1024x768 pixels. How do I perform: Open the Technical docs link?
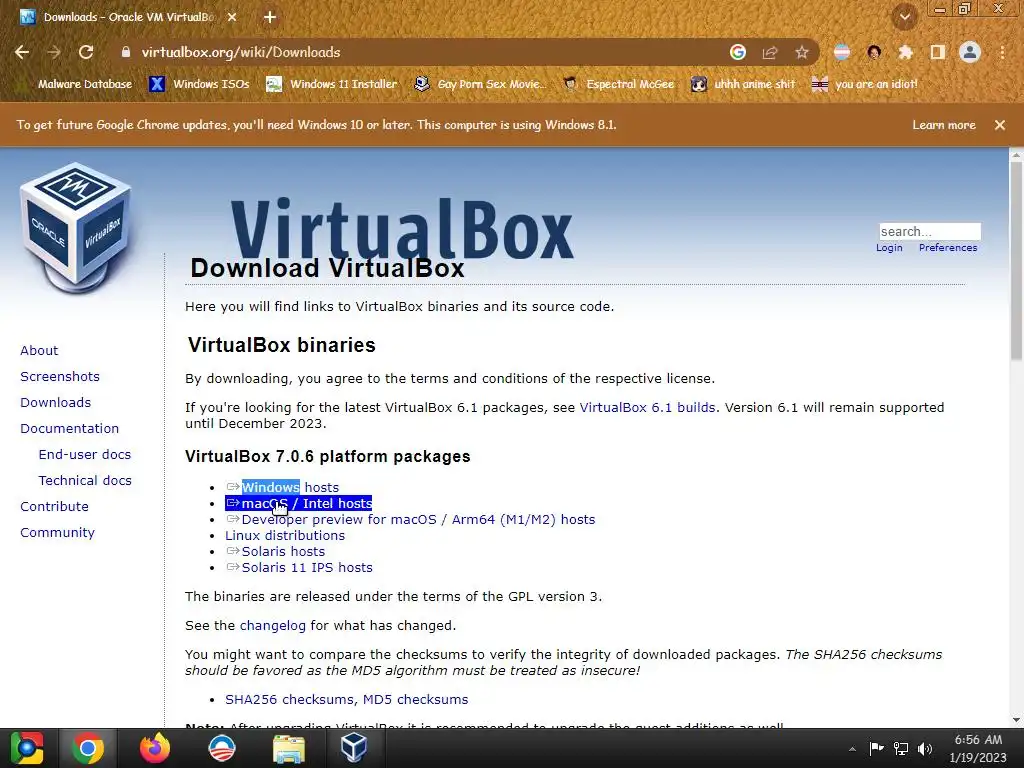pos(85,481)
